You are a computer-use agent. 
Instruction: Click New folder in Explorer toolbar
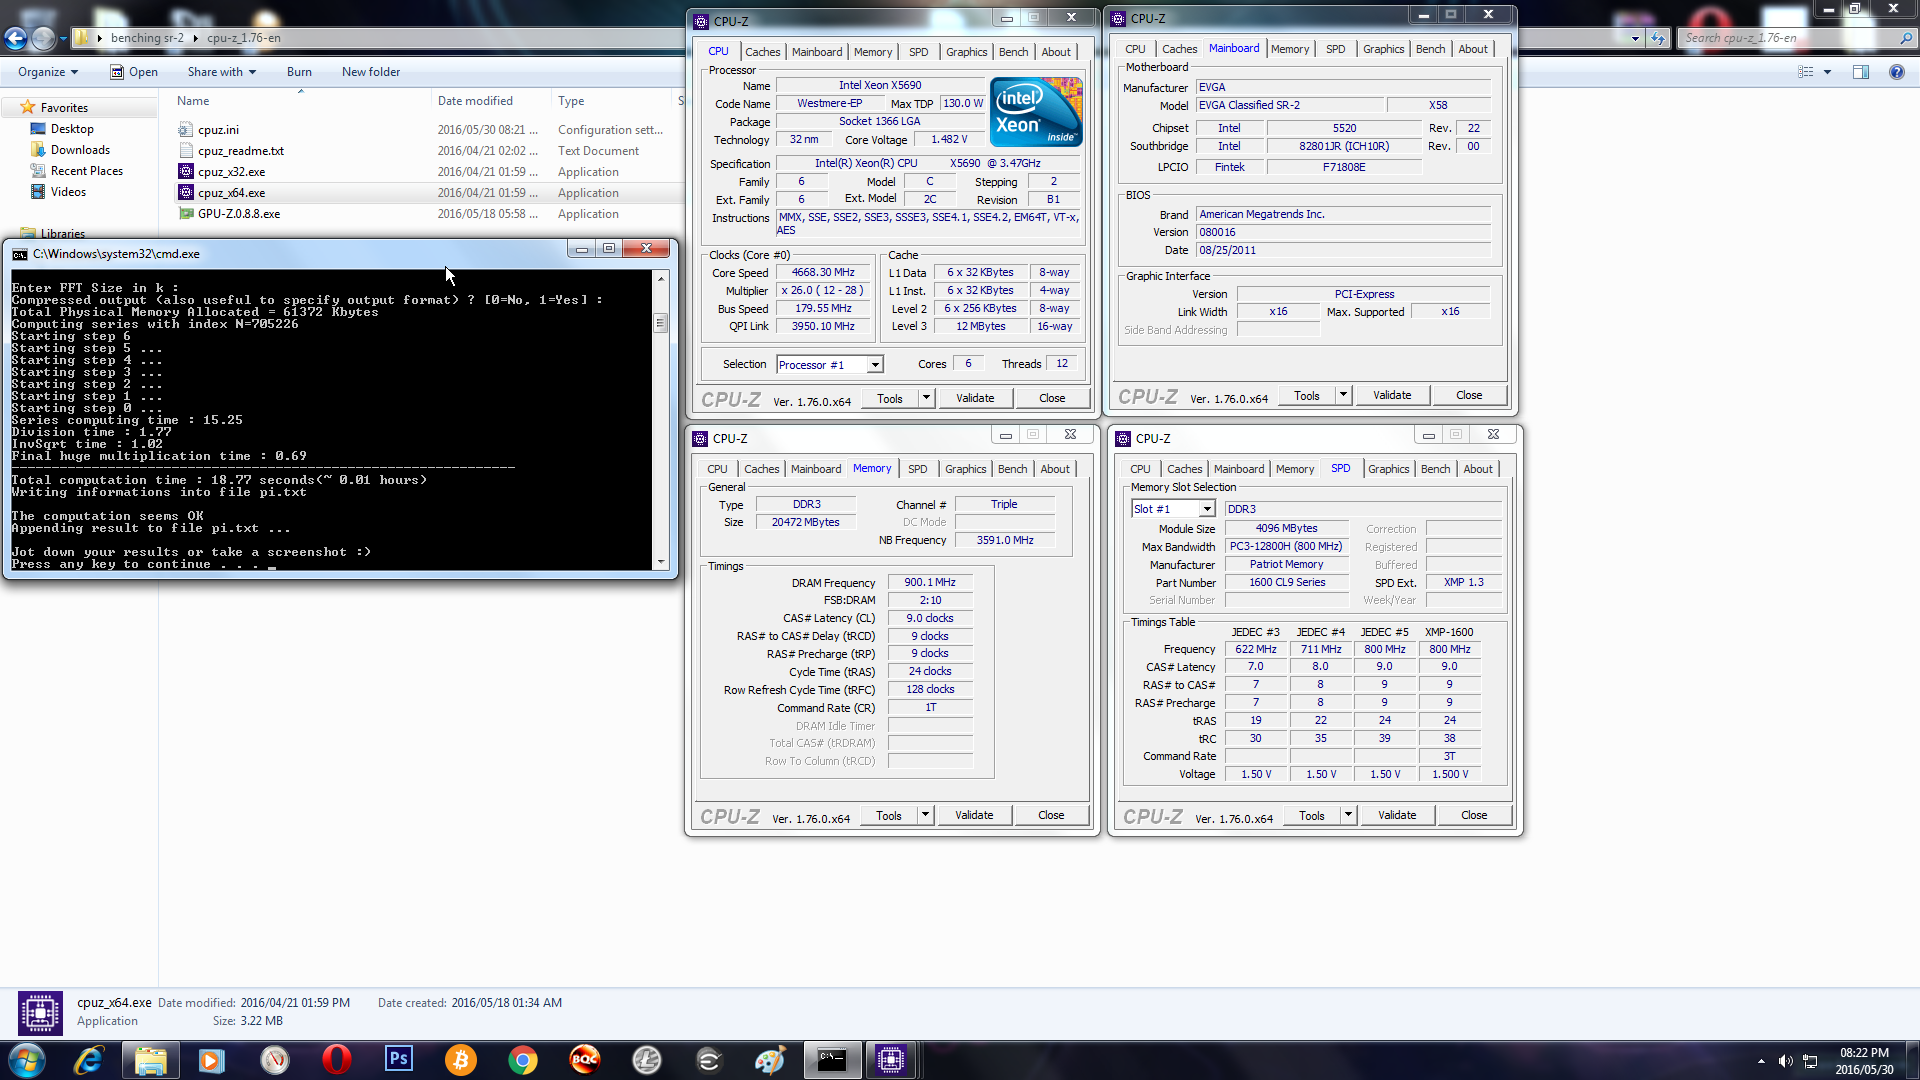(x=371, y=72)
